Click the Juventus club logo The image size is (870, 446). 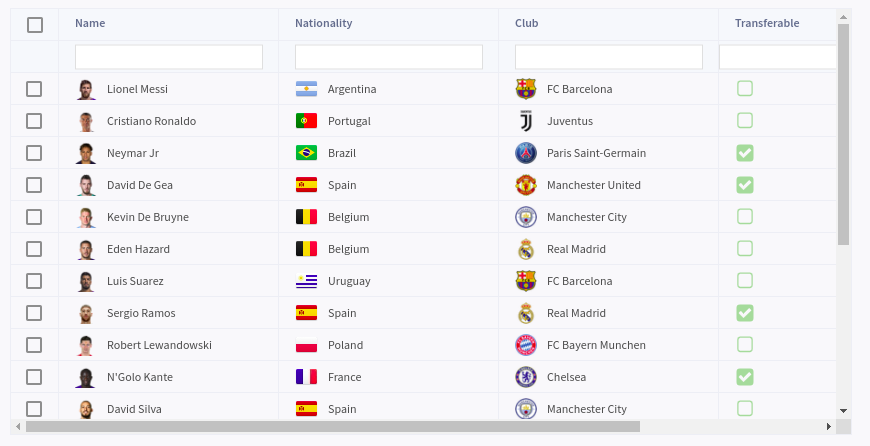pos(525,121)
